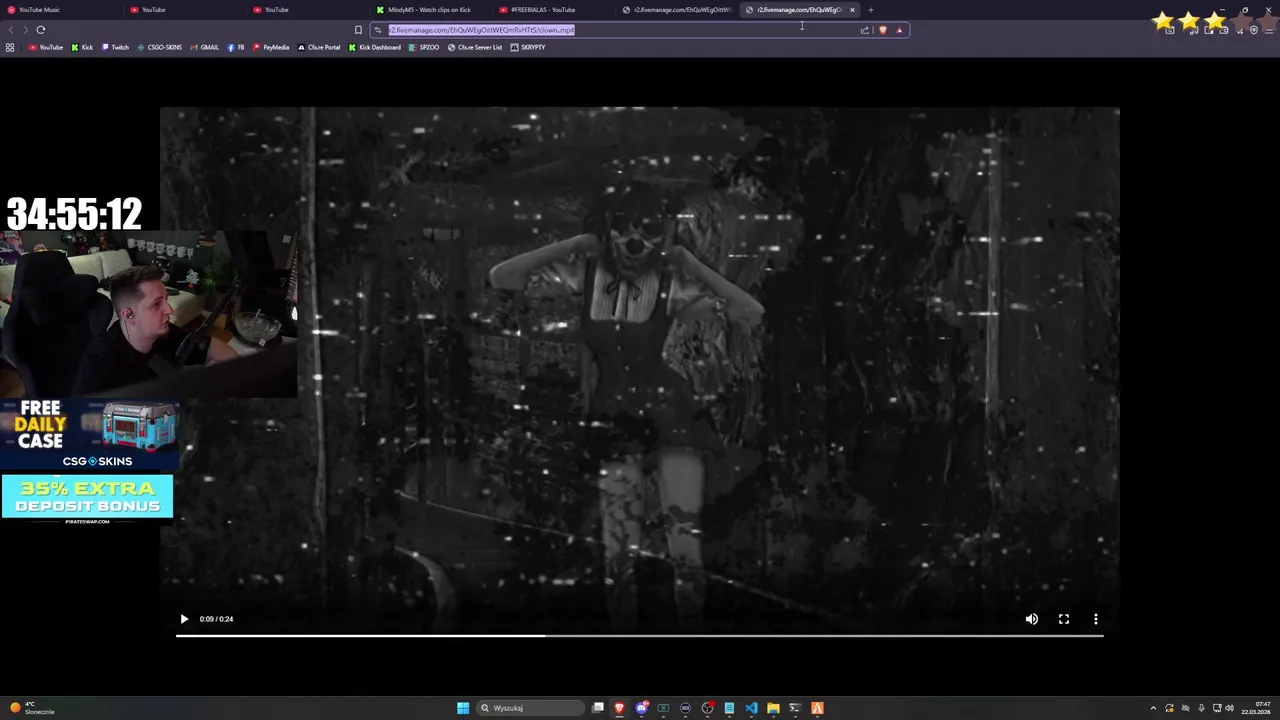Open File Explorer from the taskbar

click(773, 708)
